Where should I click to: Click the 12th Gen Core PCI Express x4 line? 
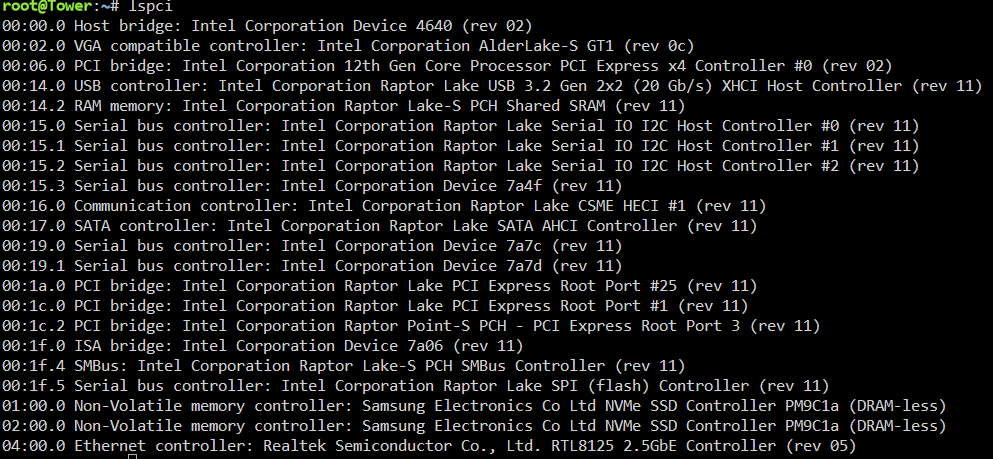coord(447,66)
